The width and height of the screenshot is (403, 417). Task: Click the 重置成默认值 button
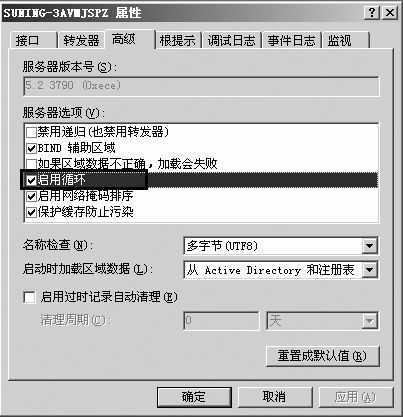(x=323, y=356)
